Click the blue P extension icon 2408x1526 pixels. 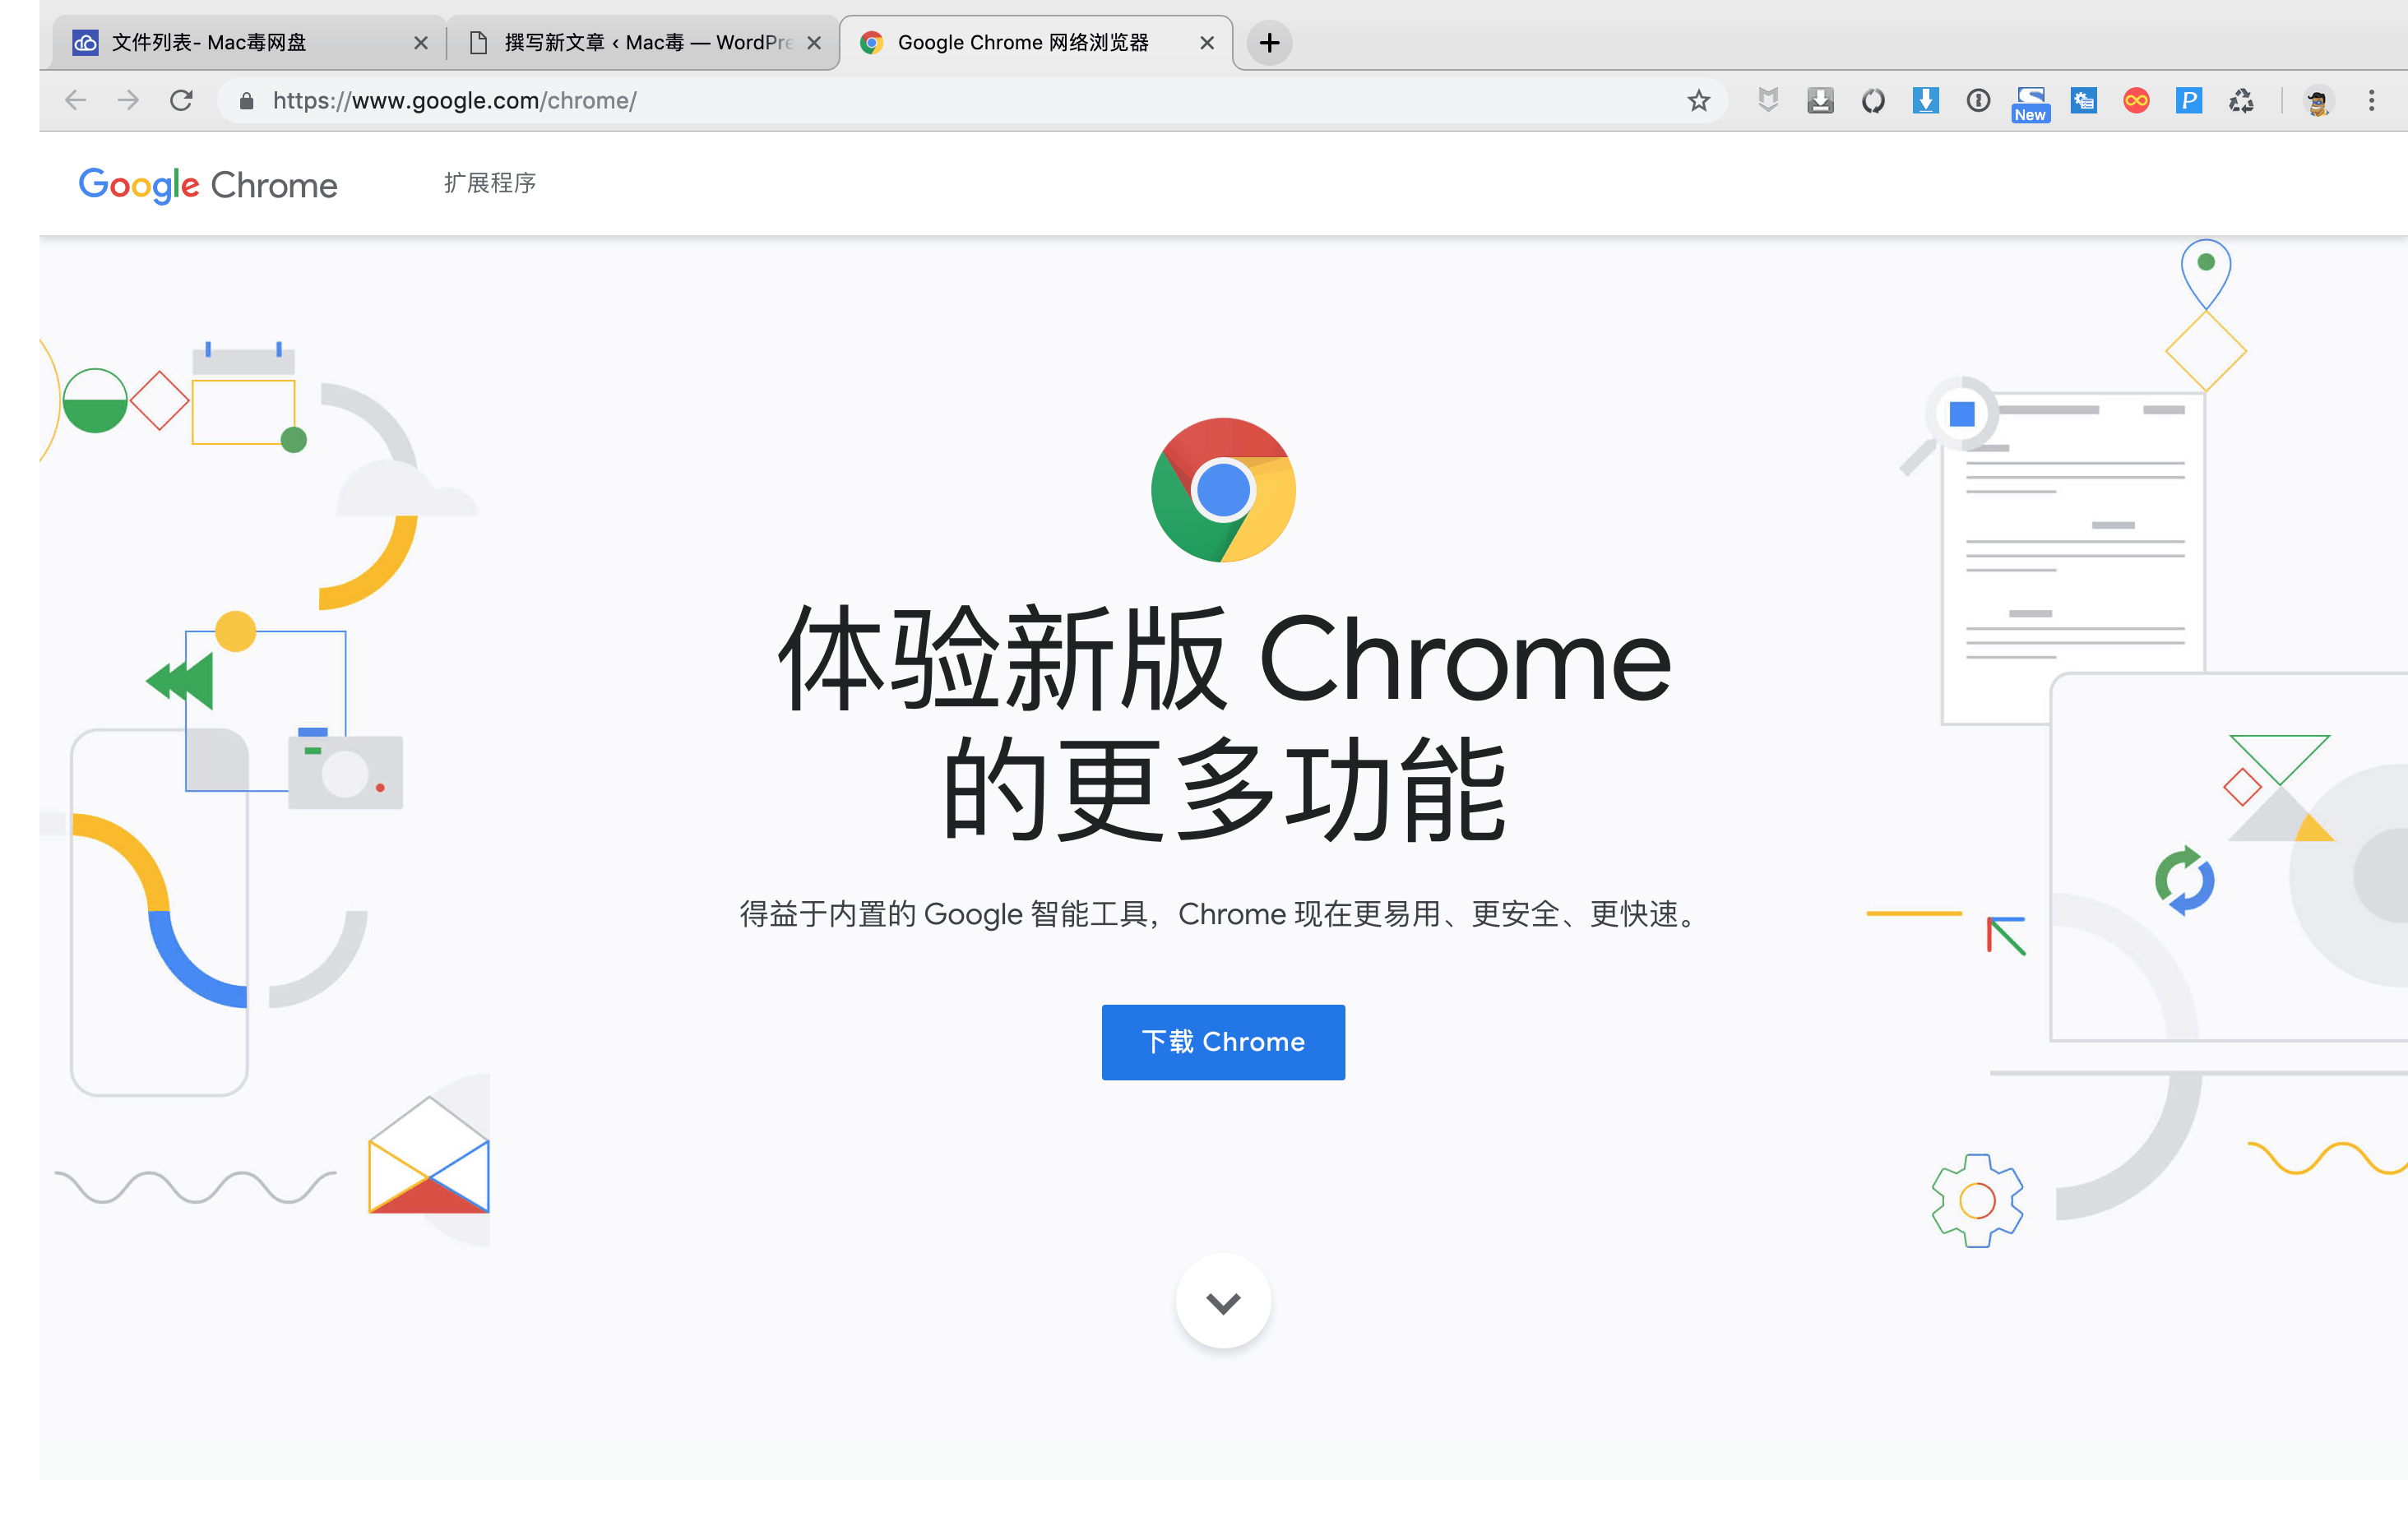click(x=2188, y=100)
